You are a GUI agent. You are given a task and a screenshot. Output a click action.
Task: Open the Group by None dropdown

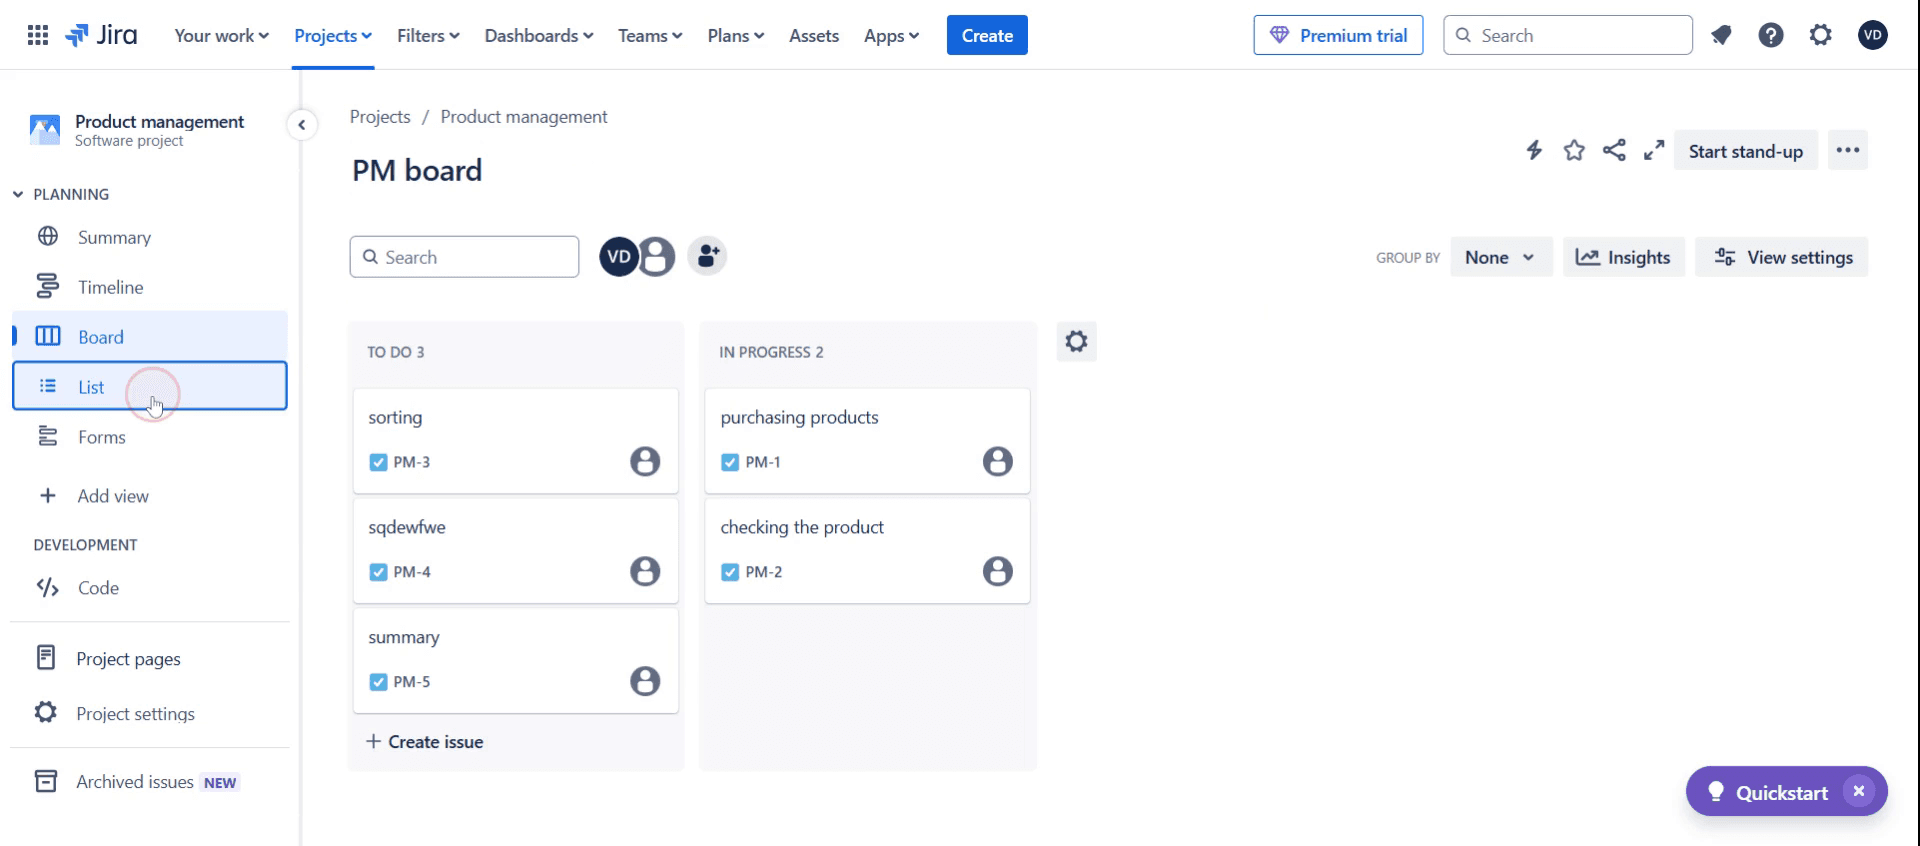pos(1500,257)
